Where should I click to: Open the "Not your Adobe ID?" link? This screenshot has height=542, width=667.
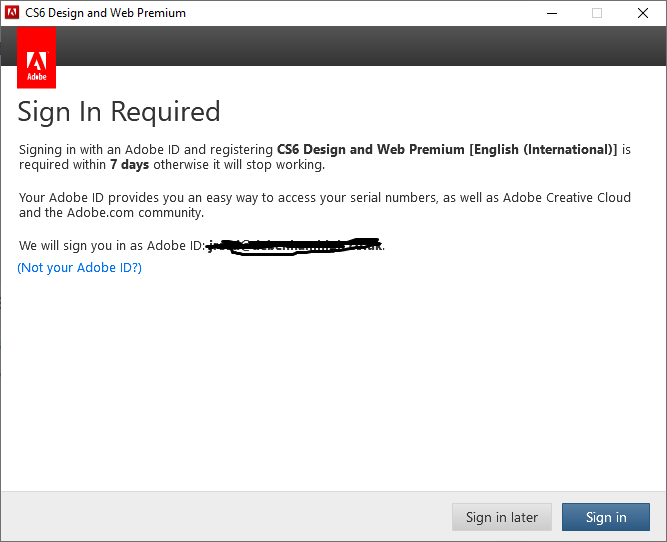coord(80,268)
